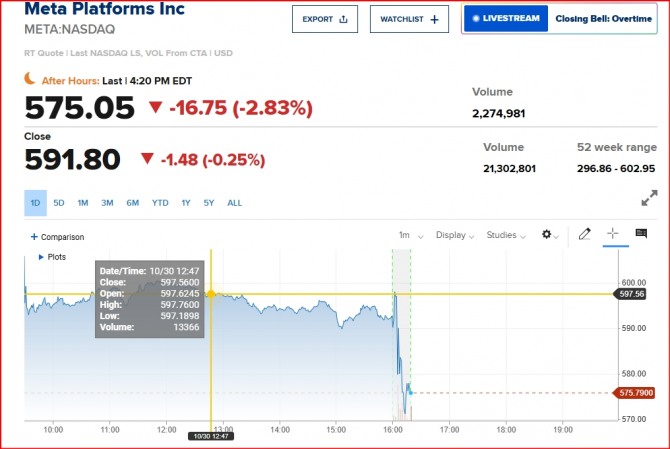670x449 pixels.
Task: Select the pencil drawing tool
Action: click(x=585, y=235)
